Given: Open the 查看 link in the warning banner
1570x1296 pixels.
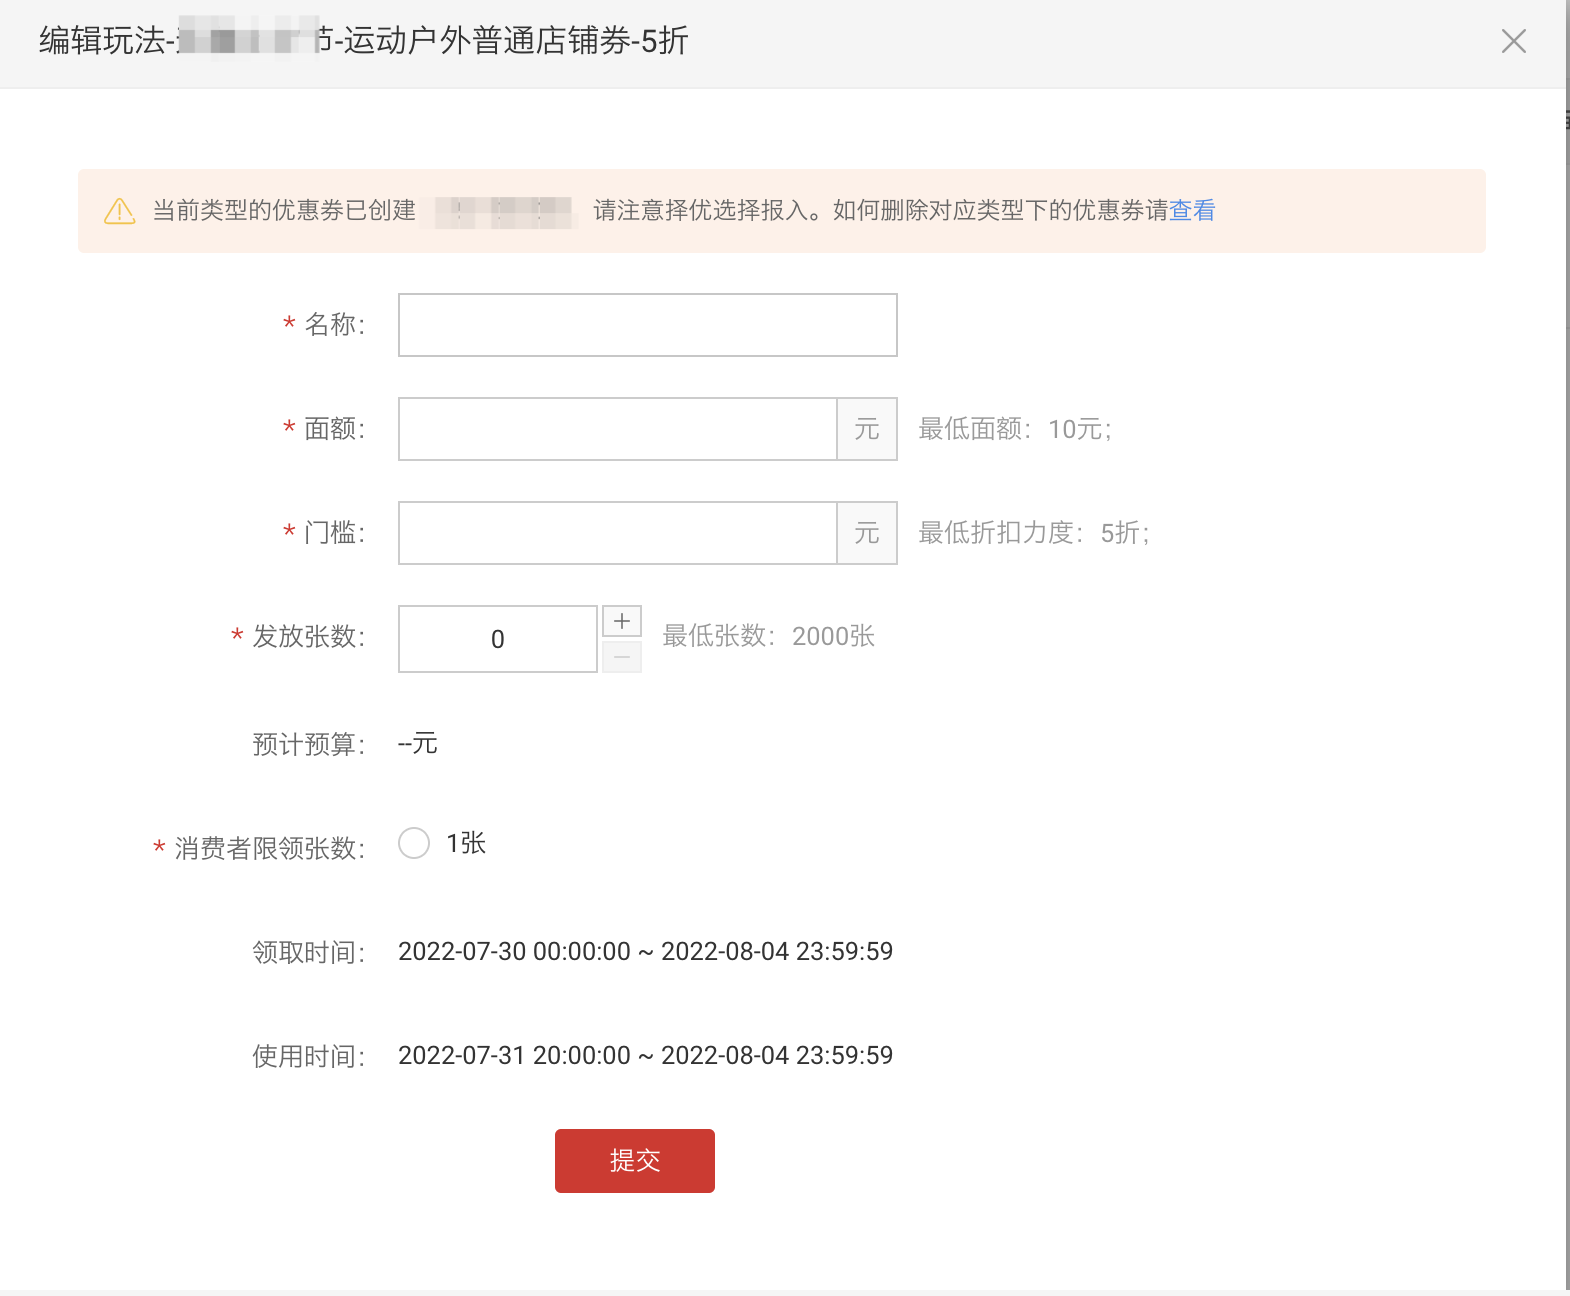Looking at the screenshot, I should click(x=1192, y=210).
